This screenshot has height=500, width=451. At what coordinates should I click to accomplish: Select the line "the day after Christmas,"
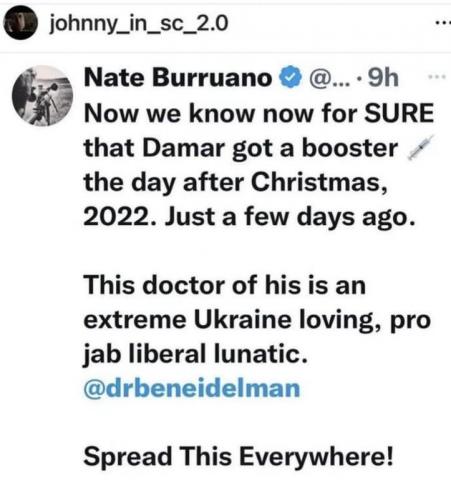[x=236, y=183]
